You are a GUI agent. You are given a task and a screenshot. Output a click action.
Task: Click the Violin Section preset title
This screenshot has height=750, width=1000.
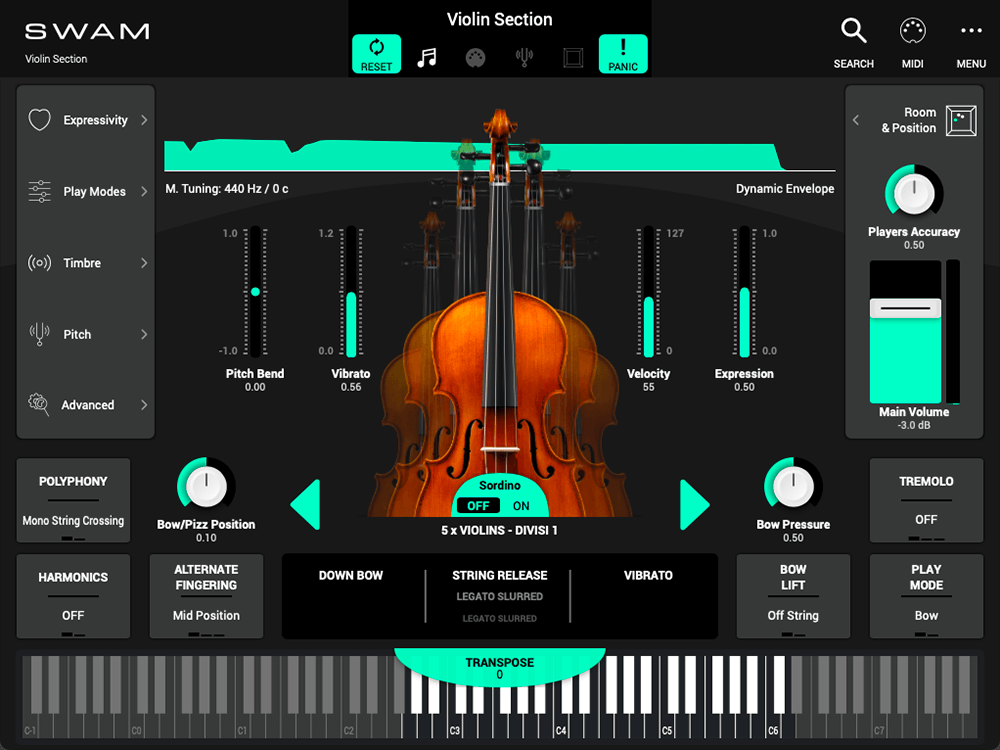tap(499, 19)
